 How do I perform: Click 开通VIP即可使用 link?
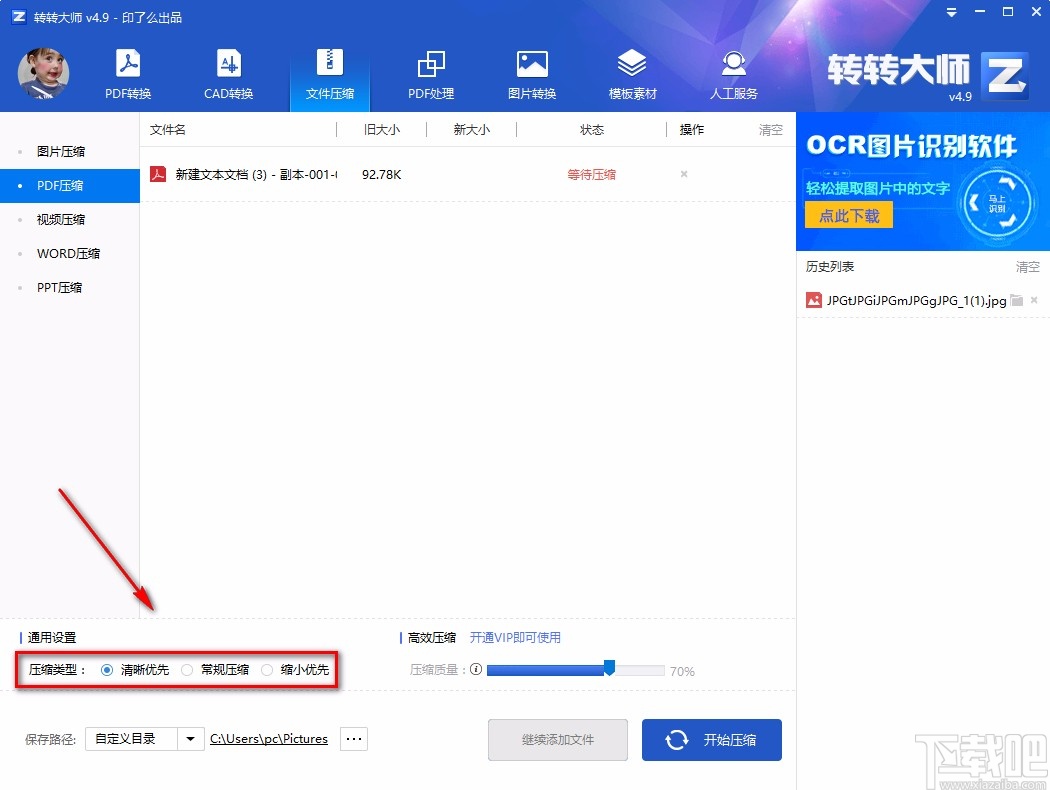[517, 637]
